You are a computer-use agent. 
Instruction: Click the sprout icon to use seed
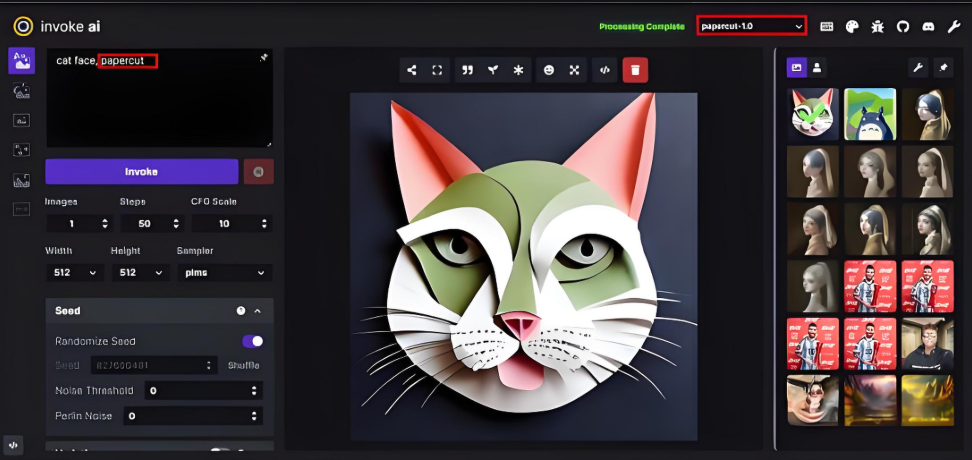click(493, 70)
